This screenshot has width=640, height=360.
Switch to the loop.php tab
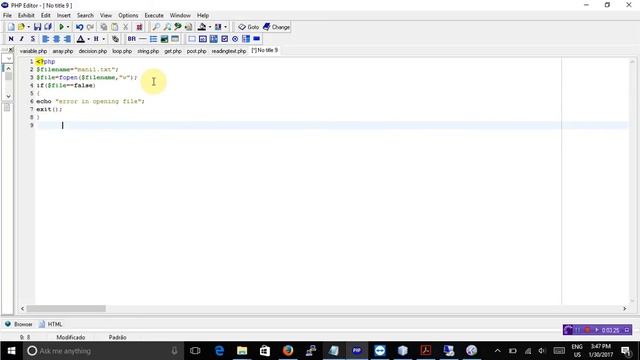(122, 51)
